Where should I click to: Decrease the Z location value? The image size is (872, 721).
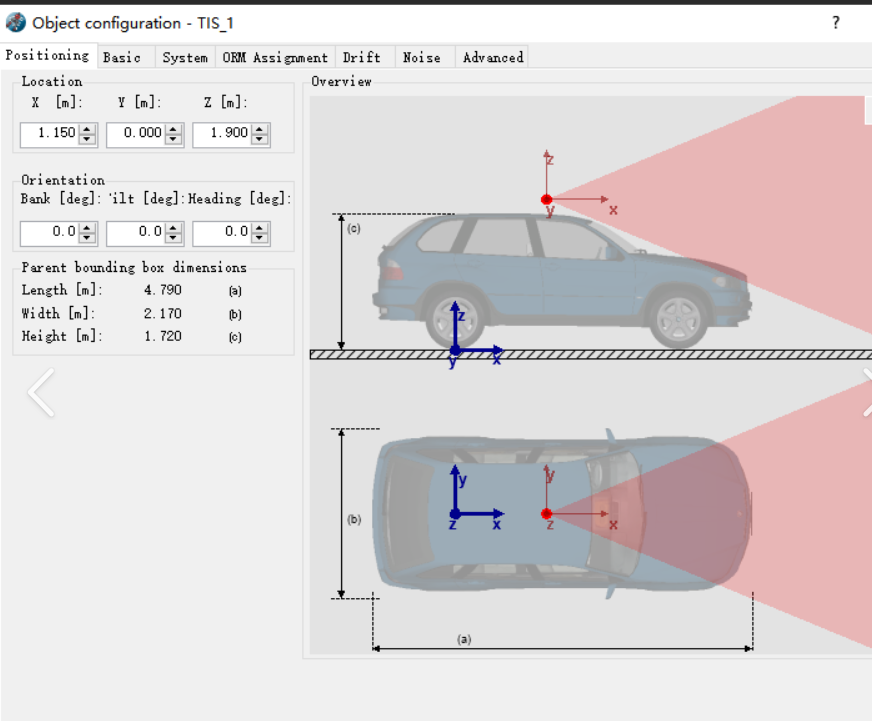(x=260, y=139)
